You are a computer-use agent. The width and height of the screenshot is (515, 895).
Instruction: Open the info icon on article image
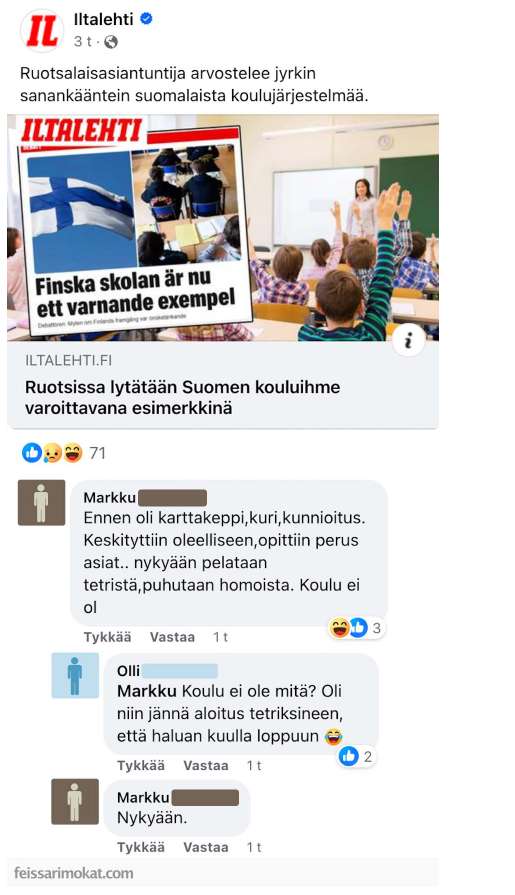(408, 341)
